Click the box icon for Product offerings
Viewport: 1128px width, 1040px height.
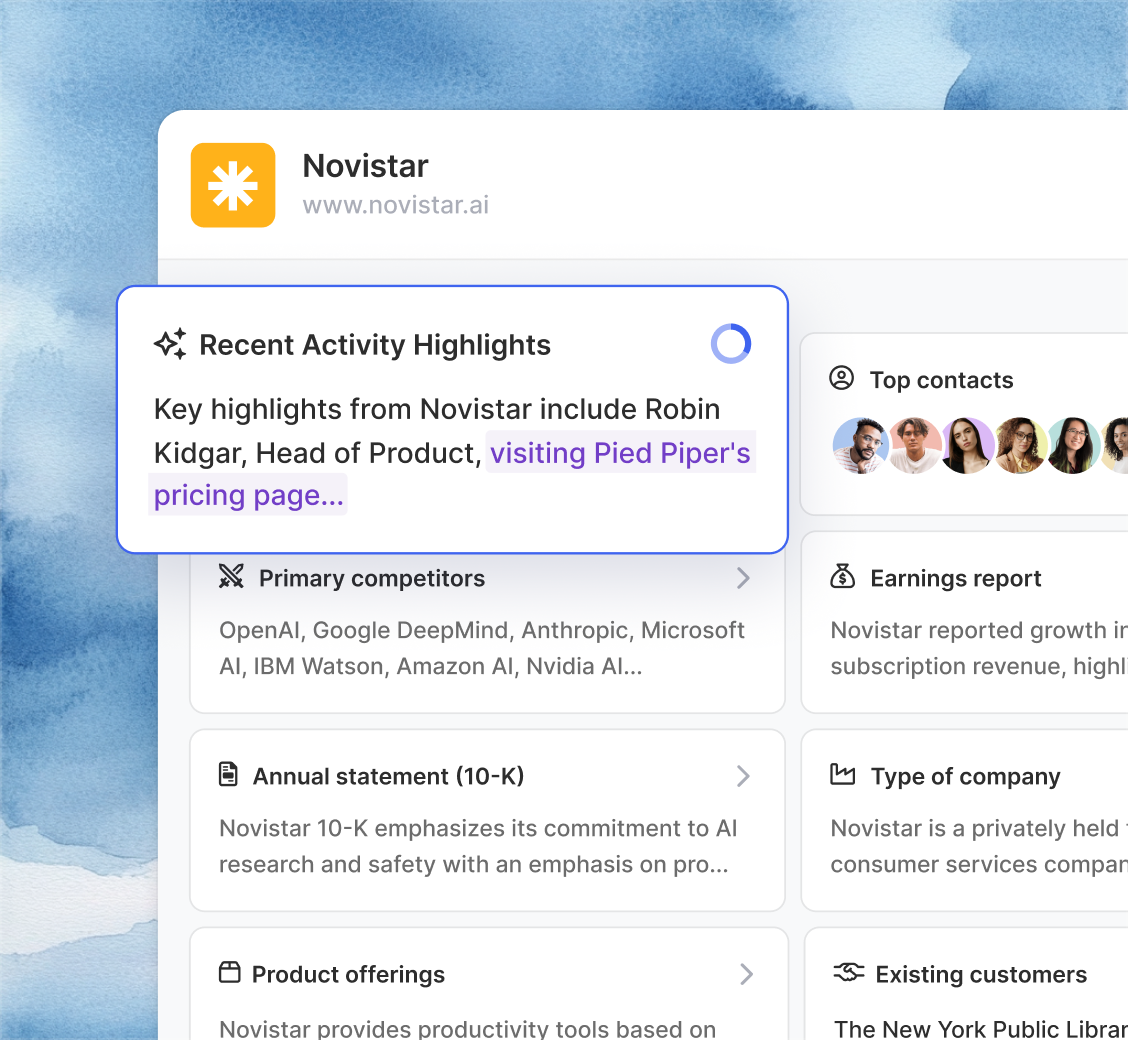(229, 972)
